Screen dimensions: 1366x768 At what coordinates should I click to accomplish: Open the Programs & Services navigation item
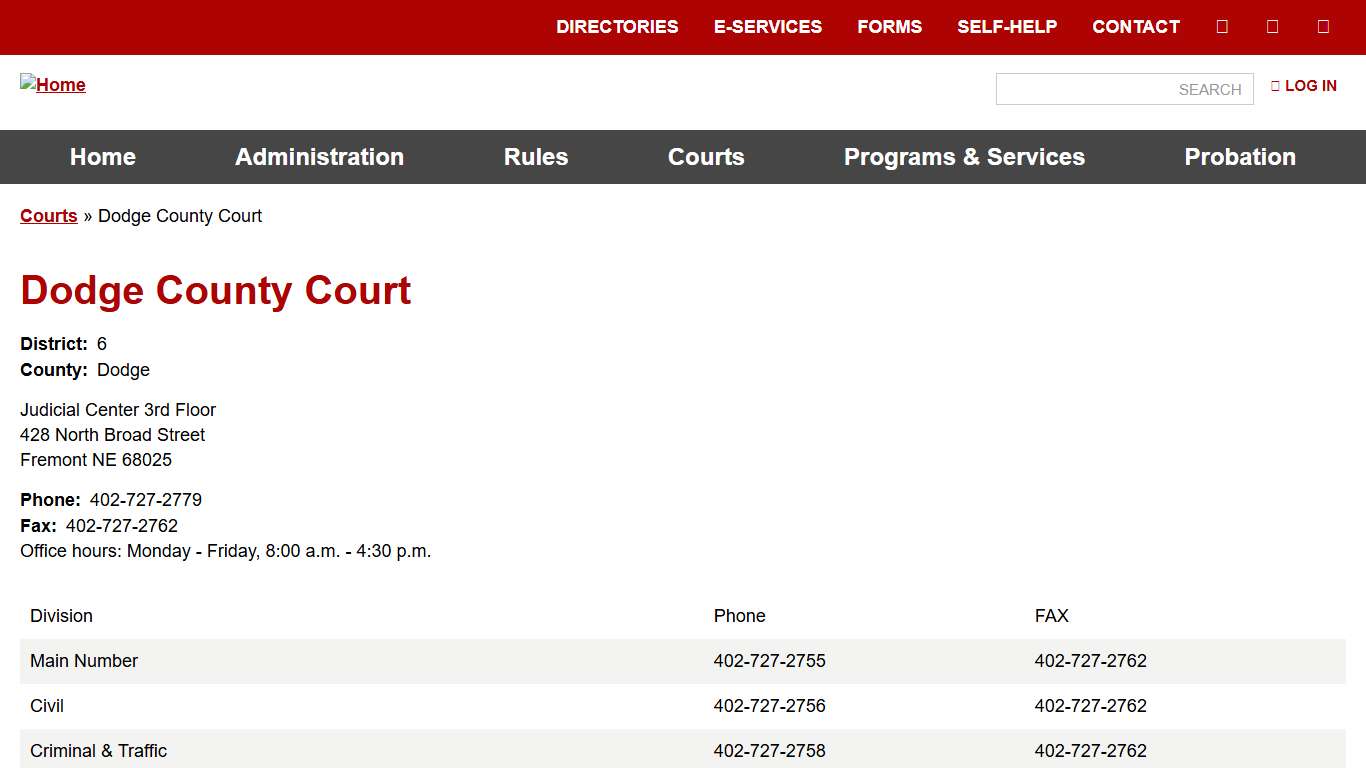(964, 157)
